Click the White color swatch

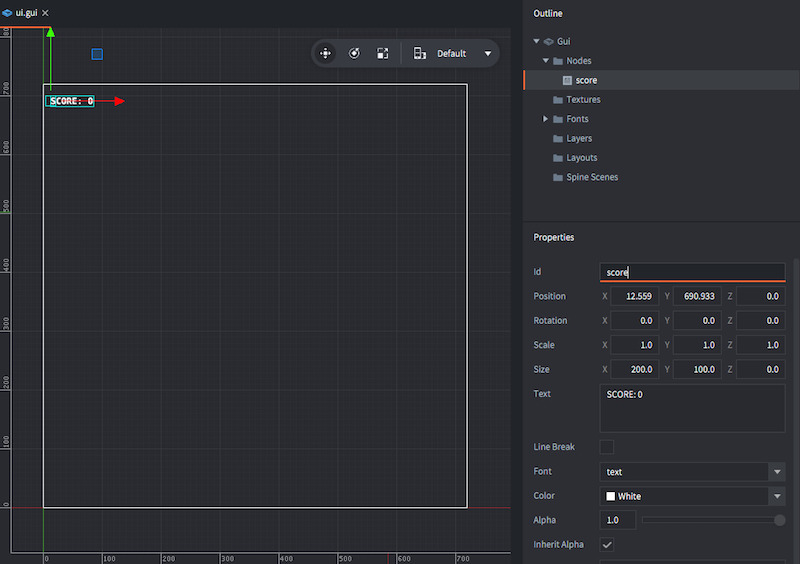click(x=611, y=496)
